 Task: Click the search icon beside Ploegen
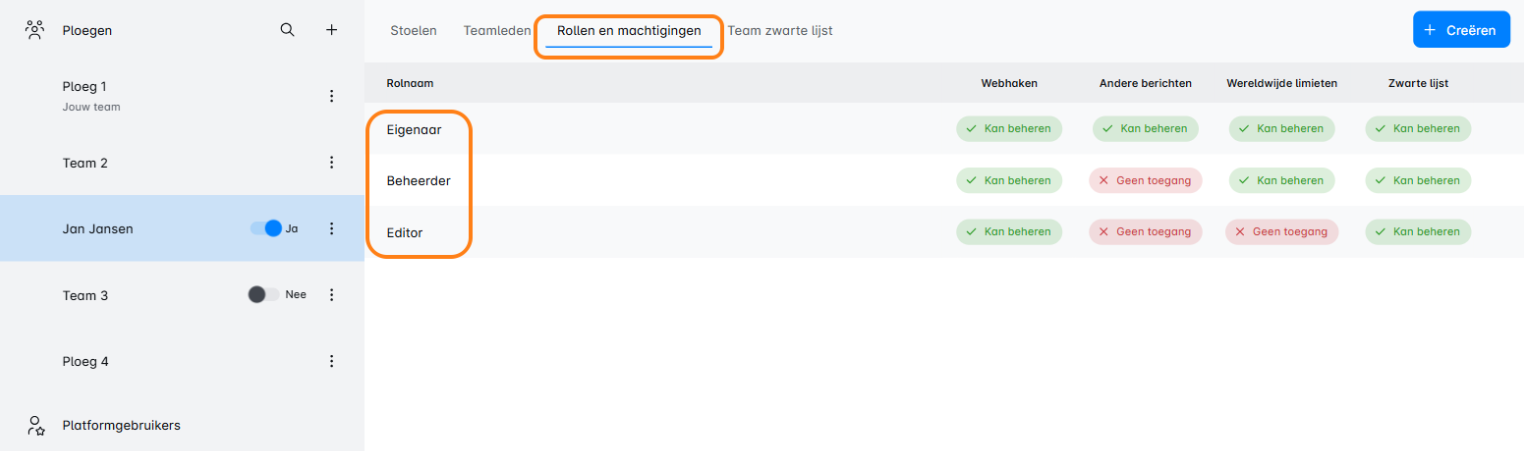[x=287, y=30]
